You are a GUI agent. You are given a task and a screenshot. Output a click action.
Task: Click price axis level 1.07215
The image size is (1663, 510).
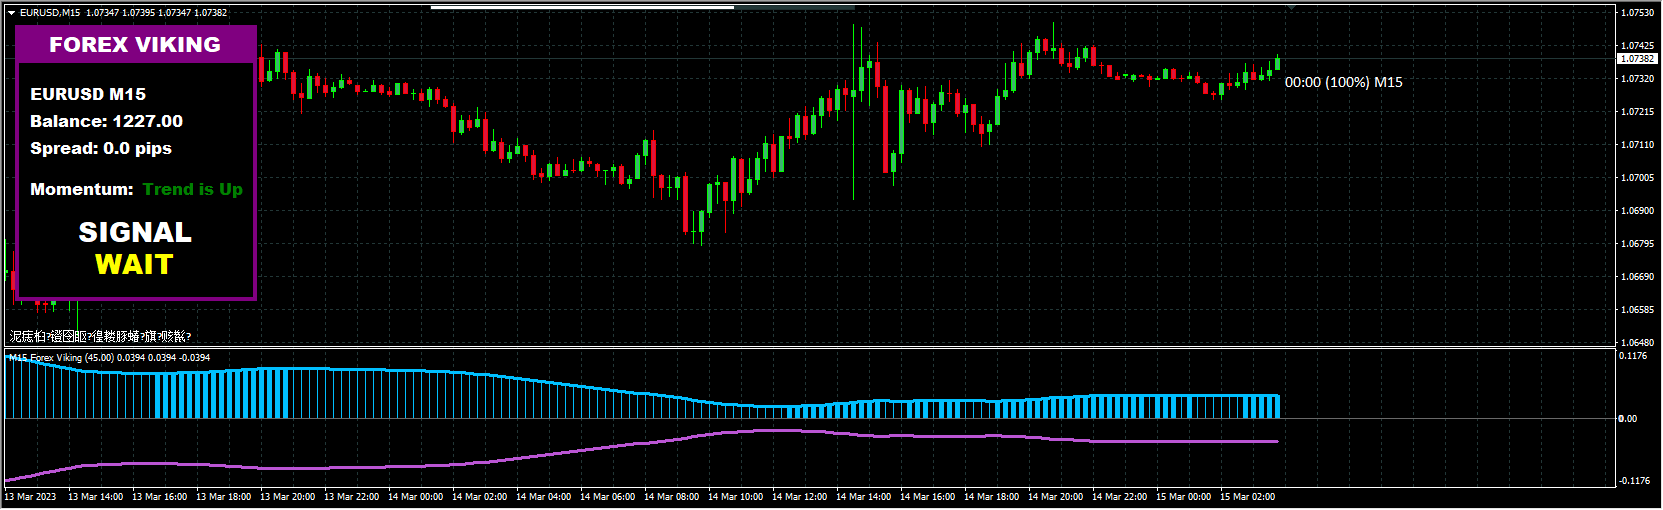click(1637, 112)
